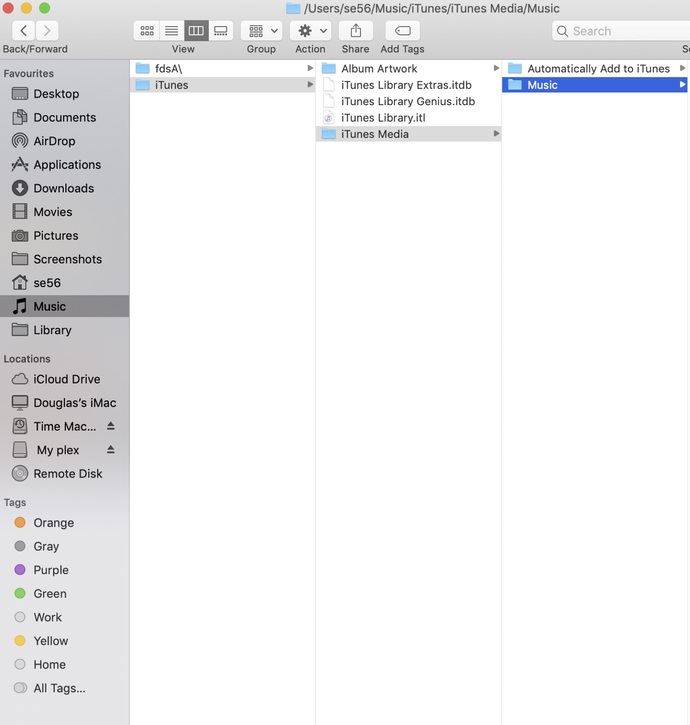Image resolution: width=690 pixels, height=725 pixels.
Task: Focus the Search field
Action: click(x=621, y=31)
